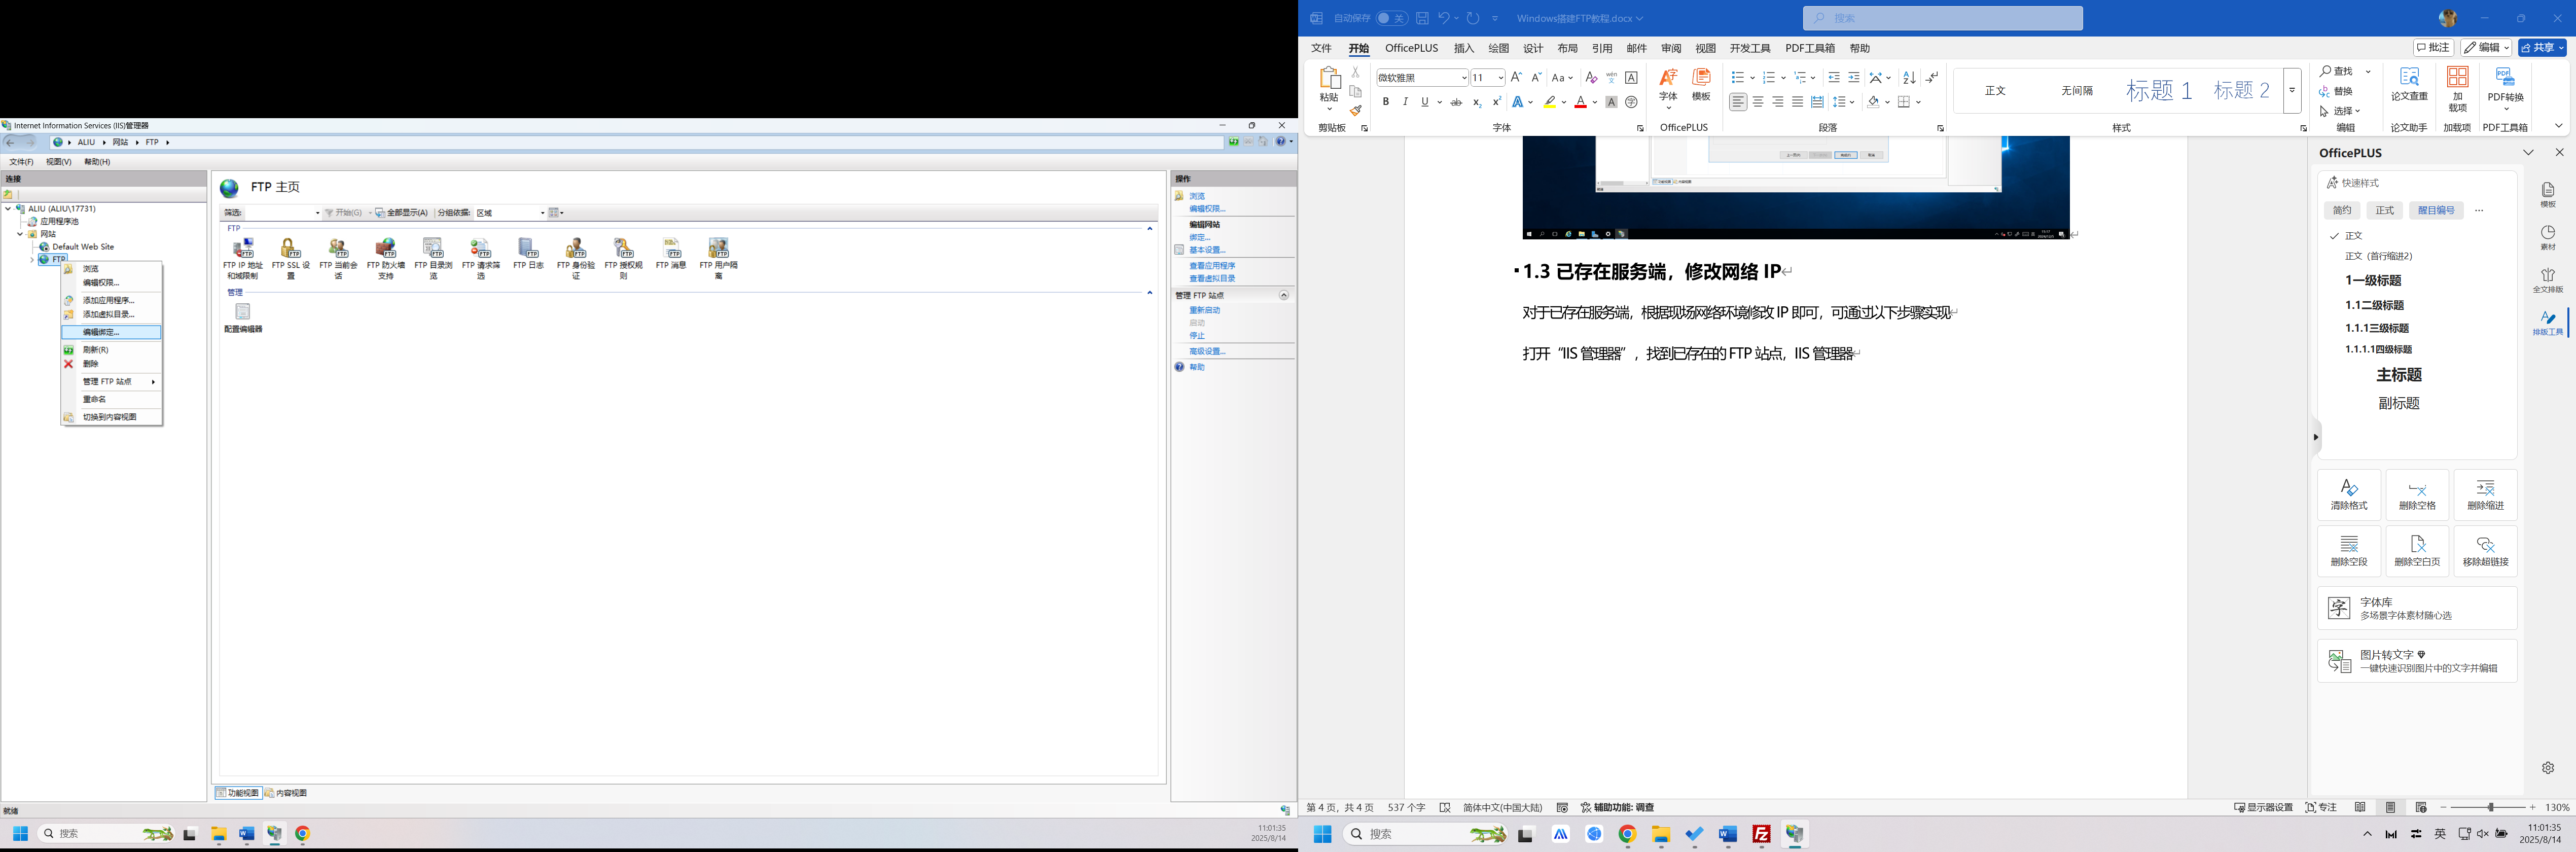Click 删除空格 tool in OfficePLUS panel
The width and height of the screenshot is (2576, 852).
click(x=2417, y=495)
